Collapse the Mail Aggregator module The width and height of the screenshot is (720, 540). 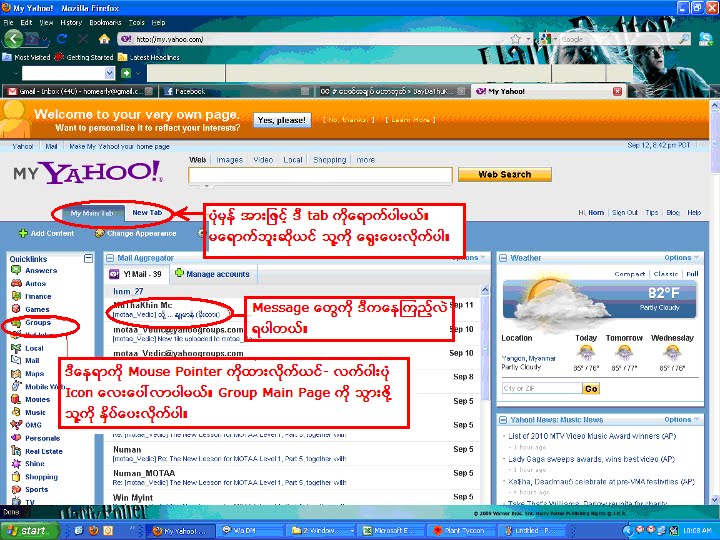tap(110, 258)
